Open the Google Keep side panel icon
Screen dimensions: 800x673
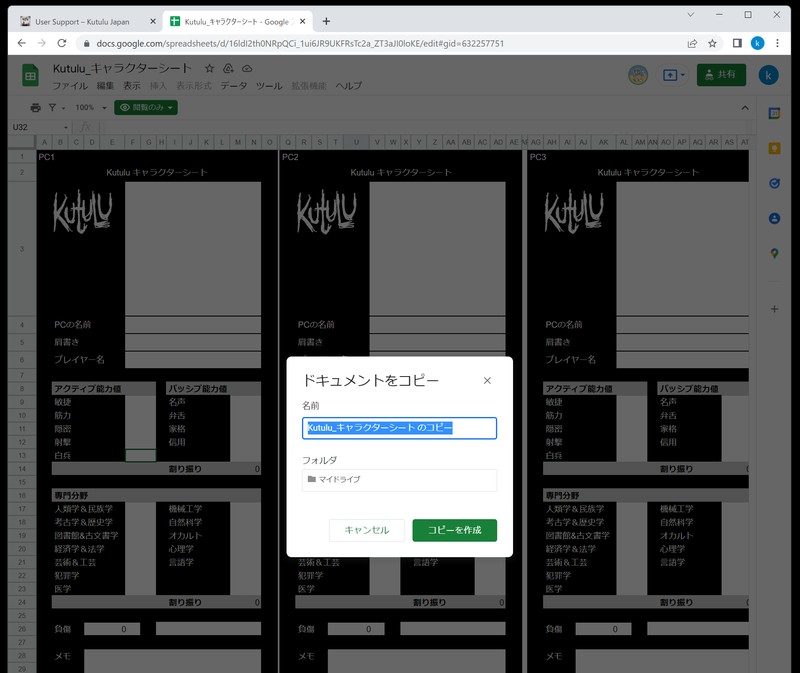coord(774,148)
